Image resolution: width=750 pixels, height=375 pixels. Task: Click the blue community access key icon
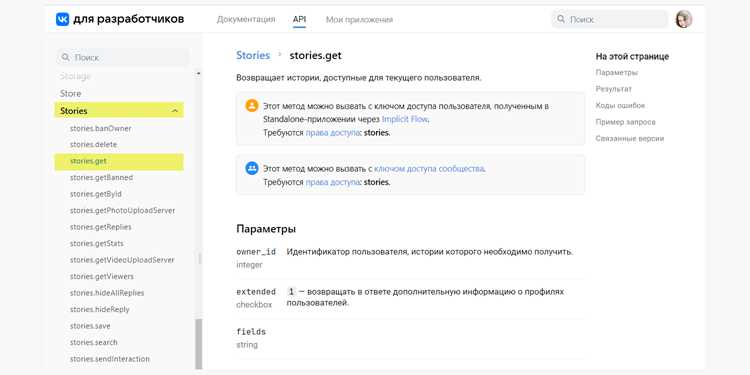point(252,168)
